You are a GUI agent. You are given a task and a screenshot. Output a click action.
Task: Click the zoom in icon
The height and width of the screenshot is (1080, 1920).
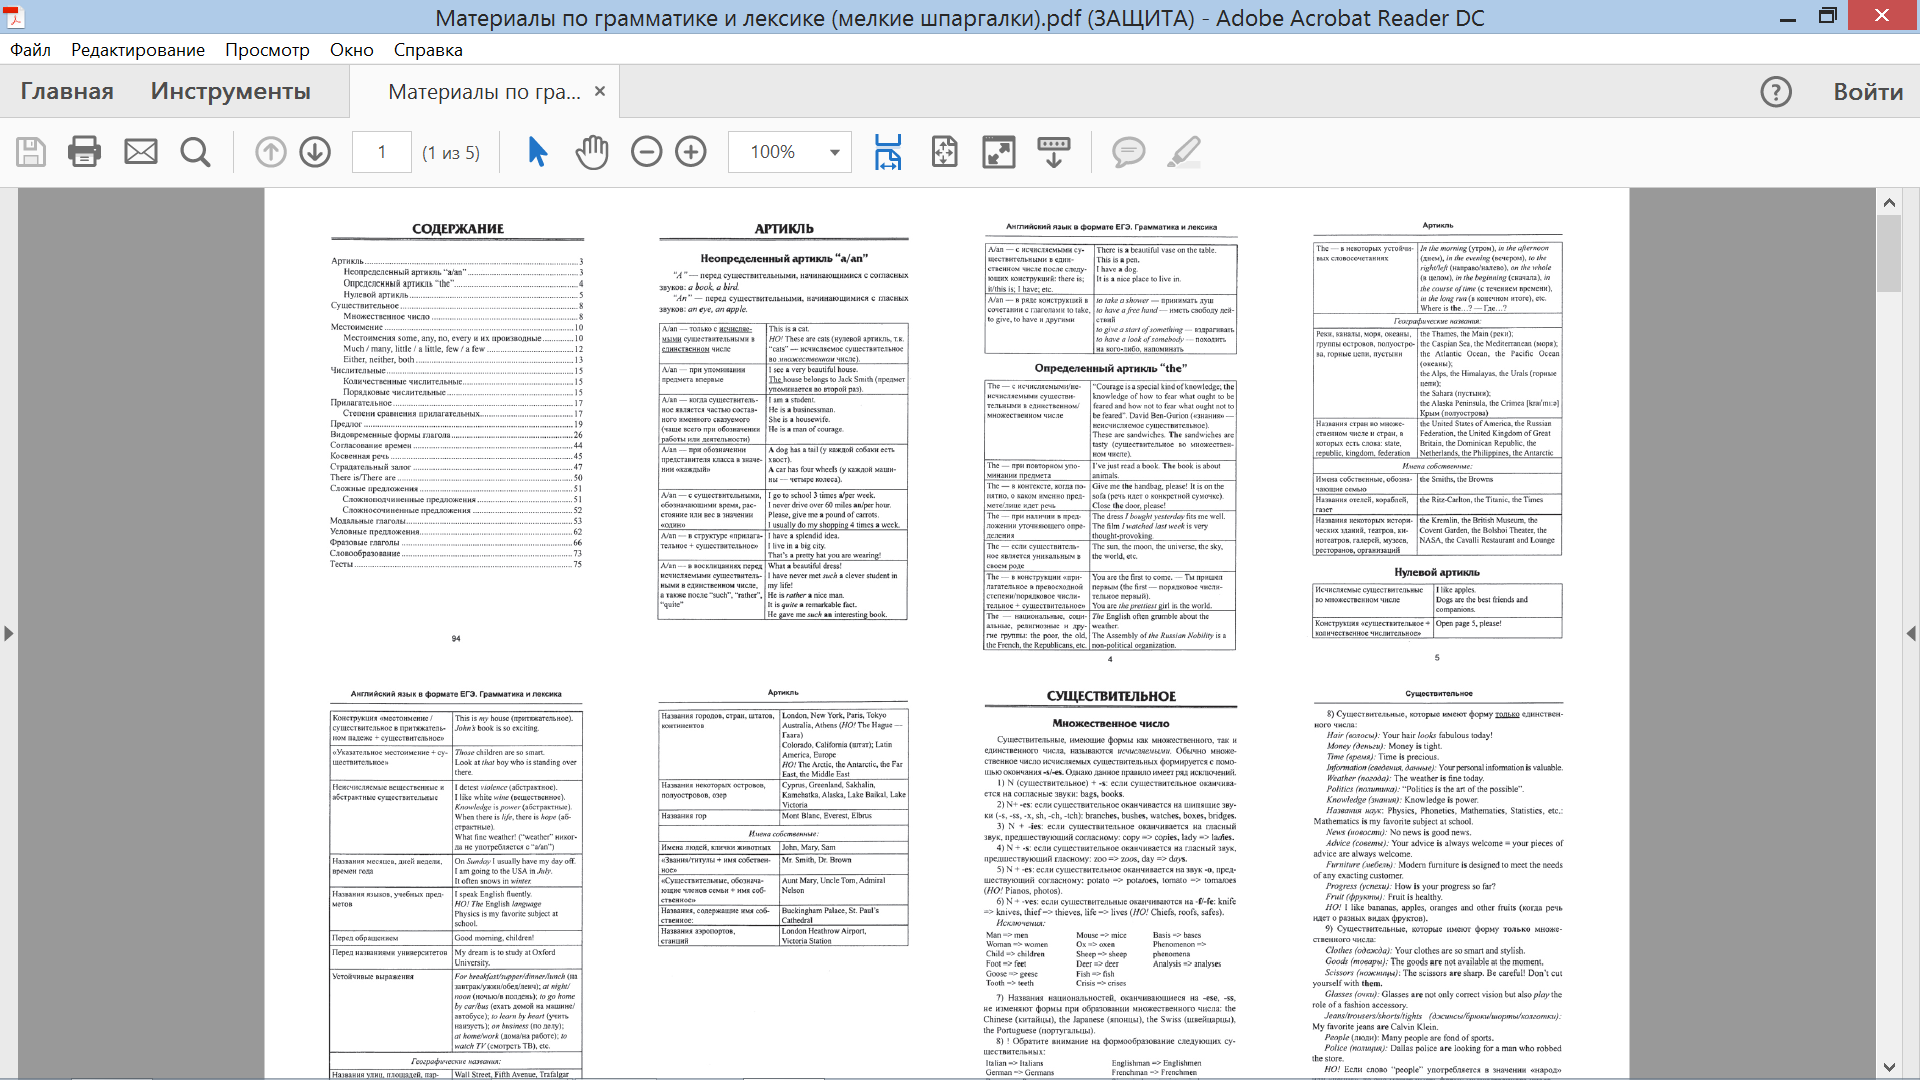tap(690, 152)
